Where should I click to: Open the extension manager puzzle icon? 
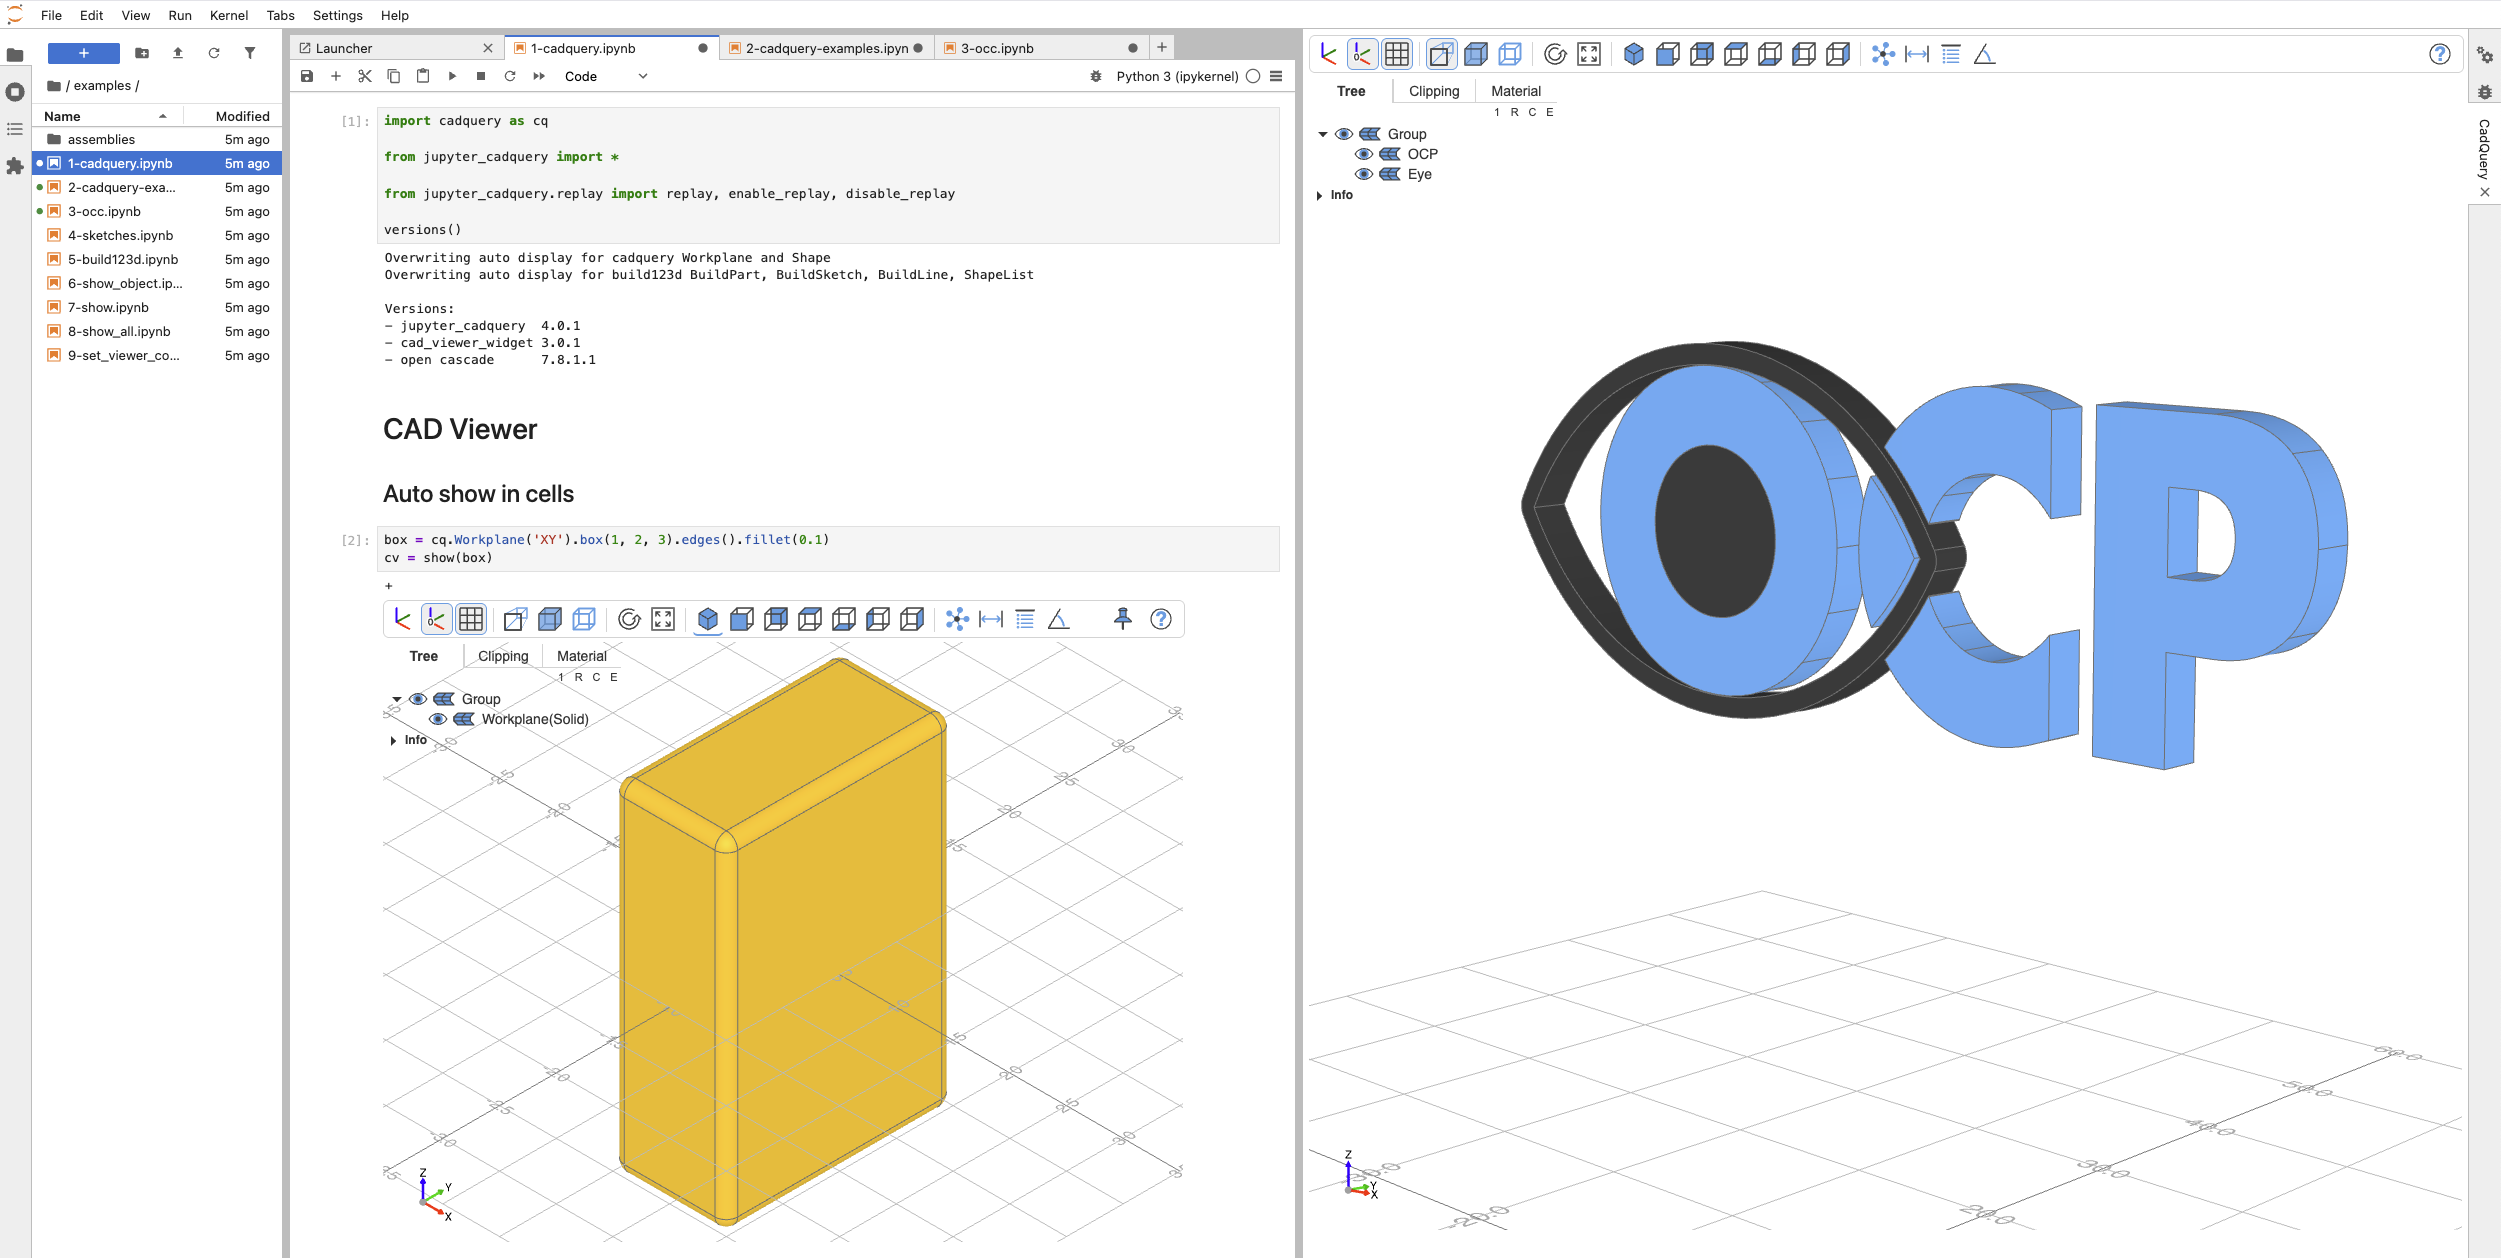[x=15, y=166]
